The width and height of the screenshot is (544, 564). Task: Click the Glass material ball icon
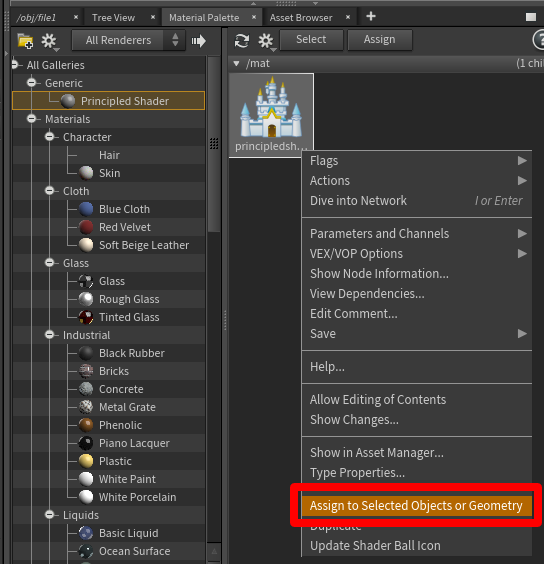click(86, 281)
